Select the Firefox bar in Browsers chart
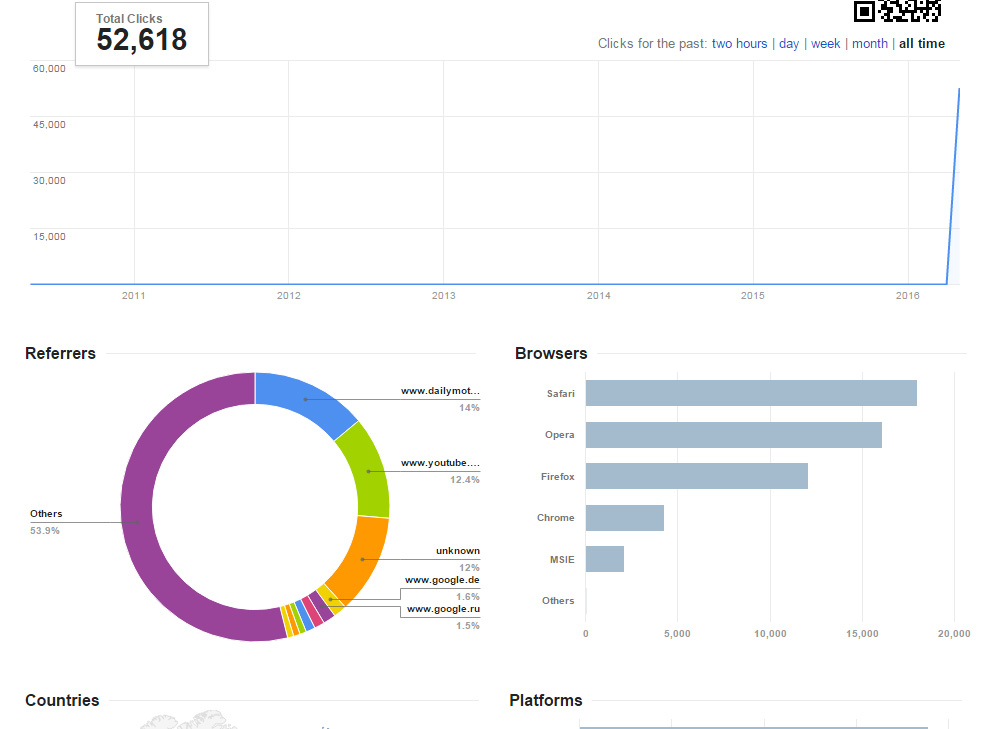The image size is (988, 729). [696, 476]
